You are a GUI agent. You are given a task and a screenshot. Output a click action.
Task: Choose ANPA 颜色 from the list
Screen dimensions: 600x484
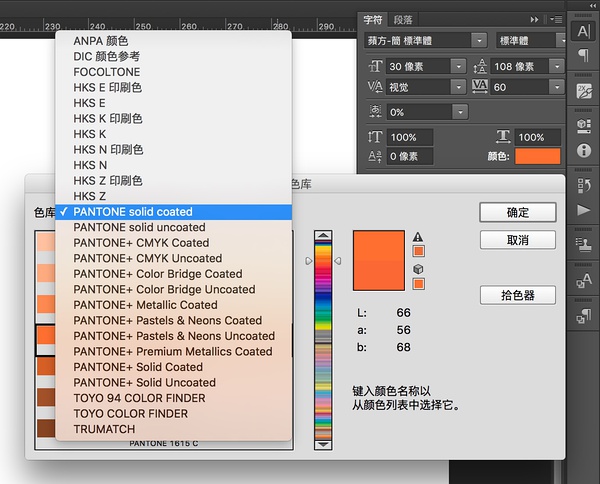pyautogui.click(x=174, y=41)
